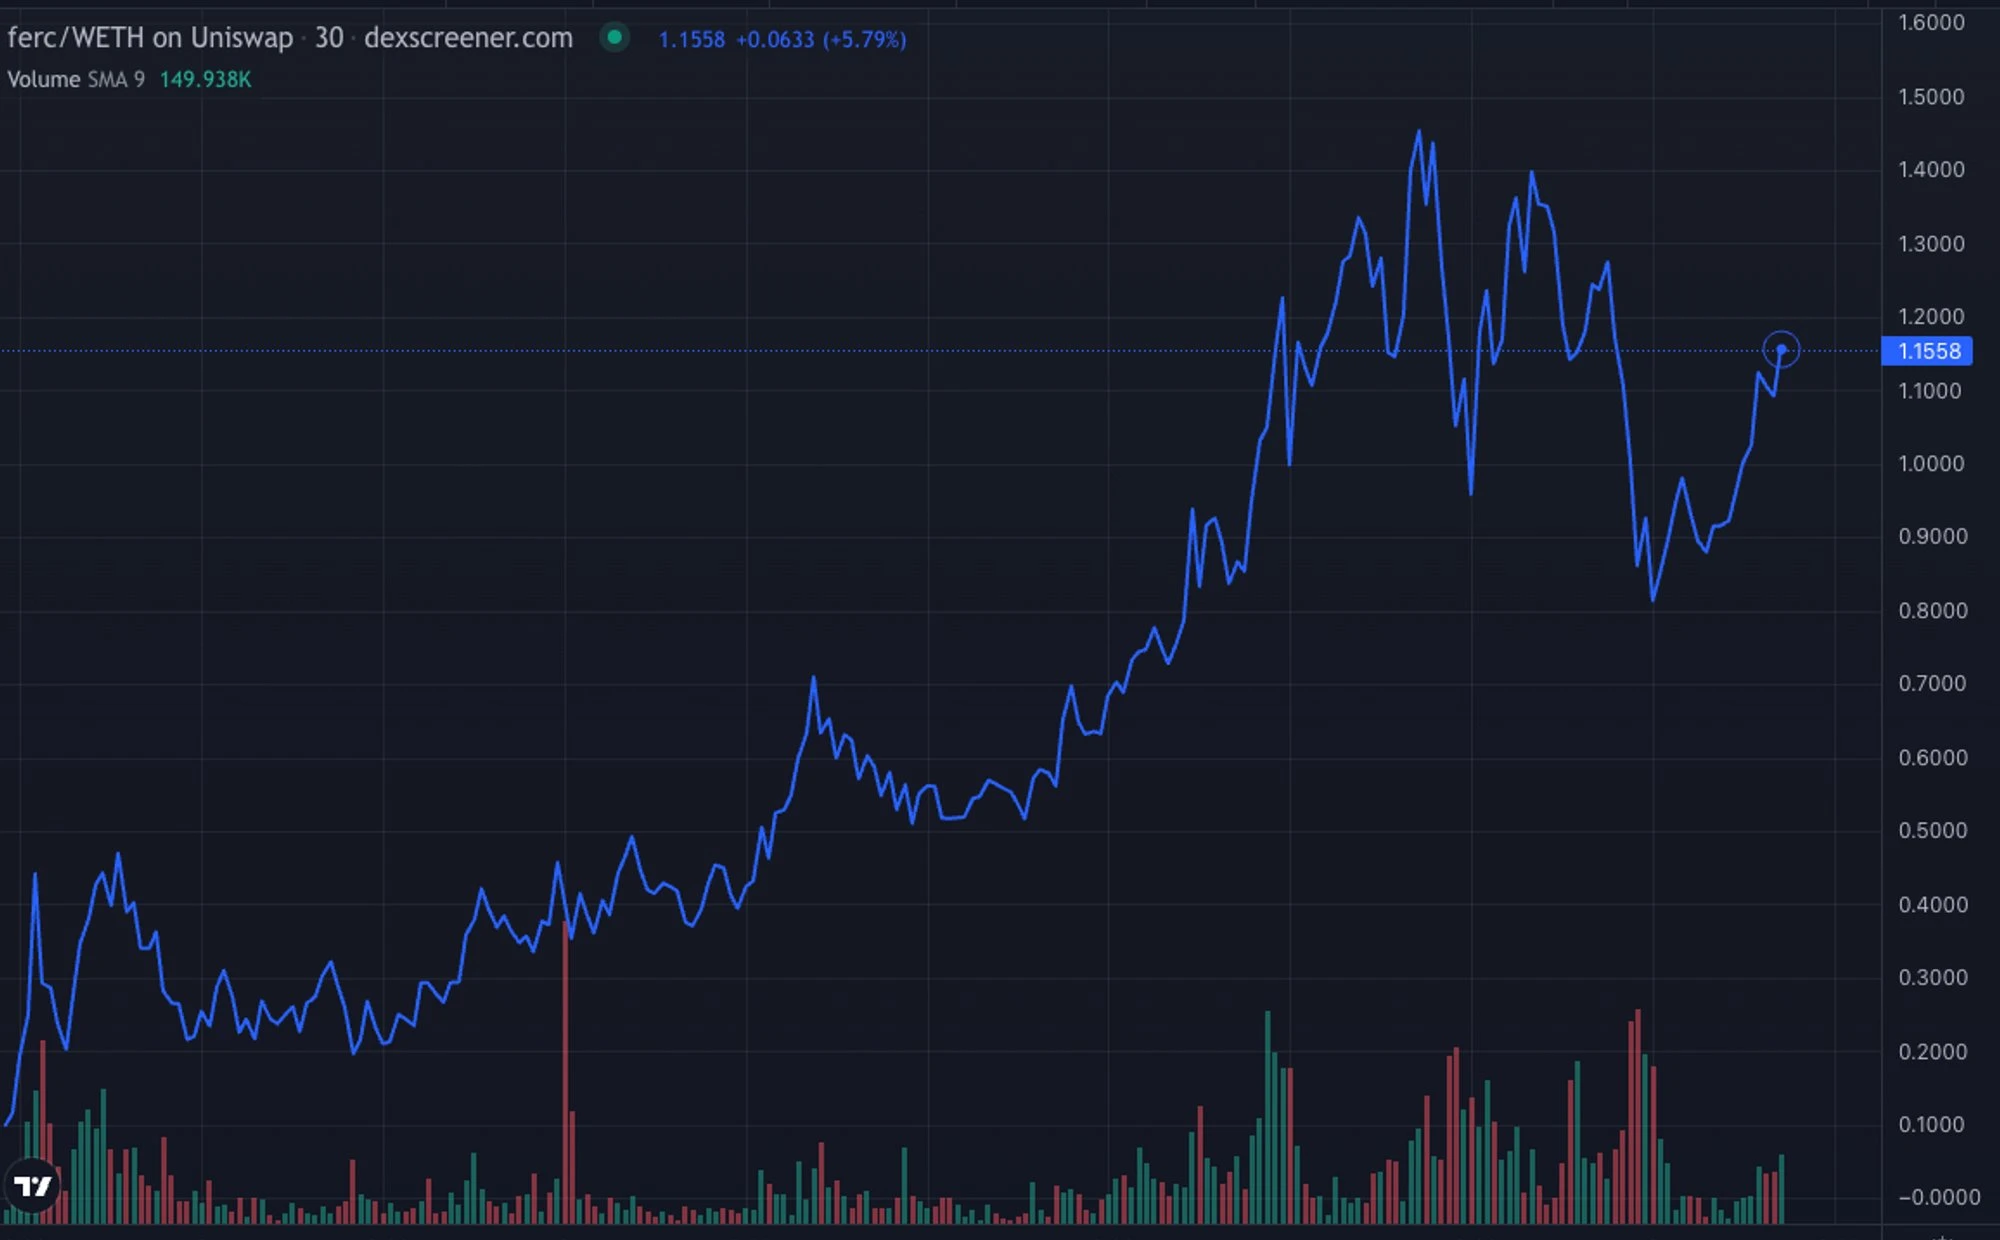Image resolution: width=2000 pixels, height=1240 pixels.
Task: Click the tallest red volume spike bar
Action: [566, 1073]
